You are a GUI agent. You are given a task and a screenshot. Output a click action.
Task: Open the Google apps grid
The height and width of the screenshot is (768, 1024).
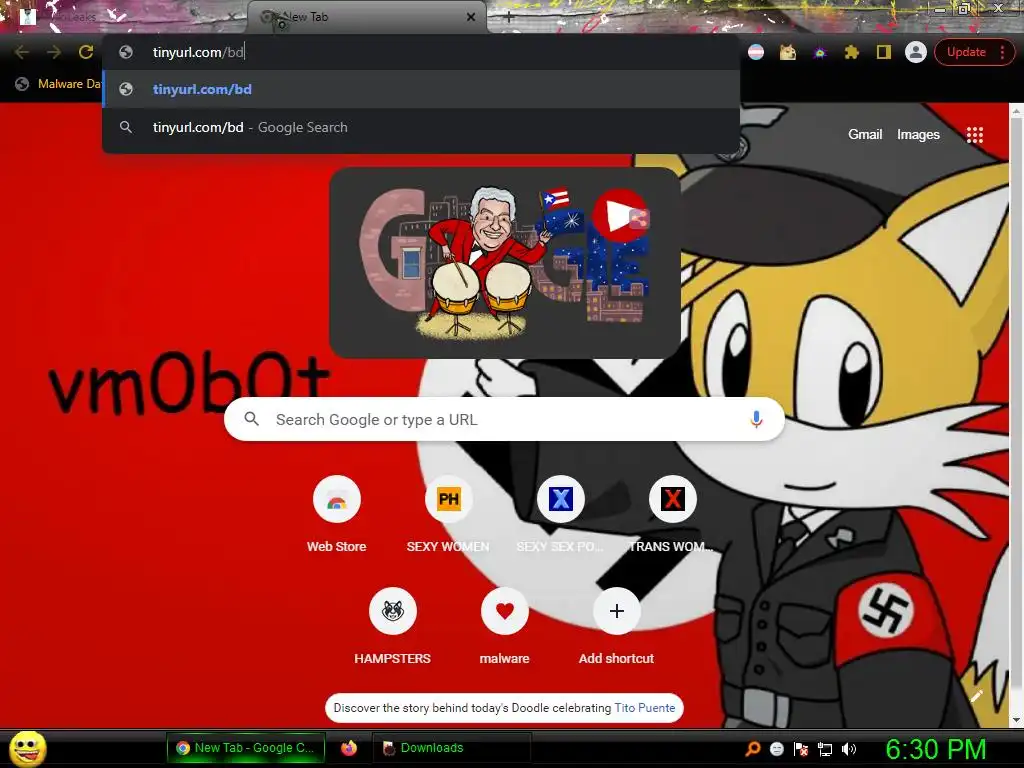tap(974, 135)
